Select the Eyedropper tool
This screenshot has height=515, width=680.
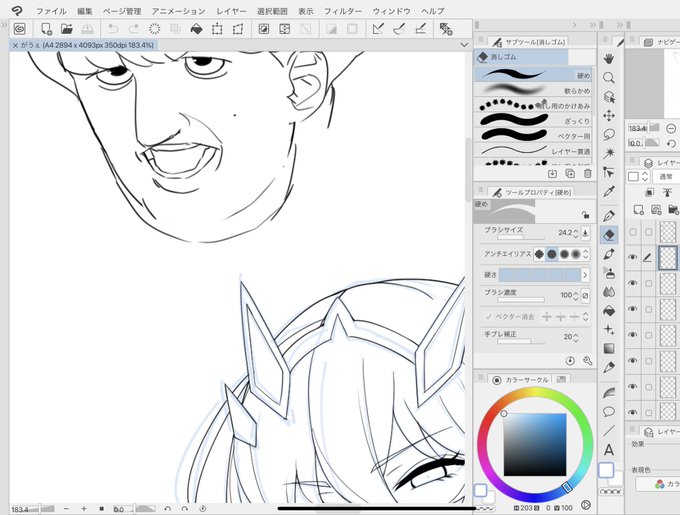(609, 191)
